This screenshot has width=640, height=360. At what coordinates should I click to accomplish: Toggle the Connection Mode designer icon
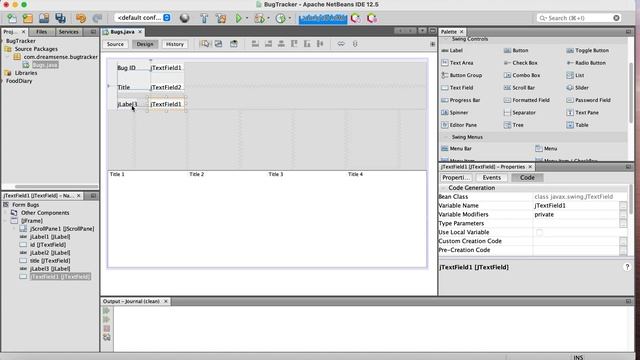click(x=219, y=44)
